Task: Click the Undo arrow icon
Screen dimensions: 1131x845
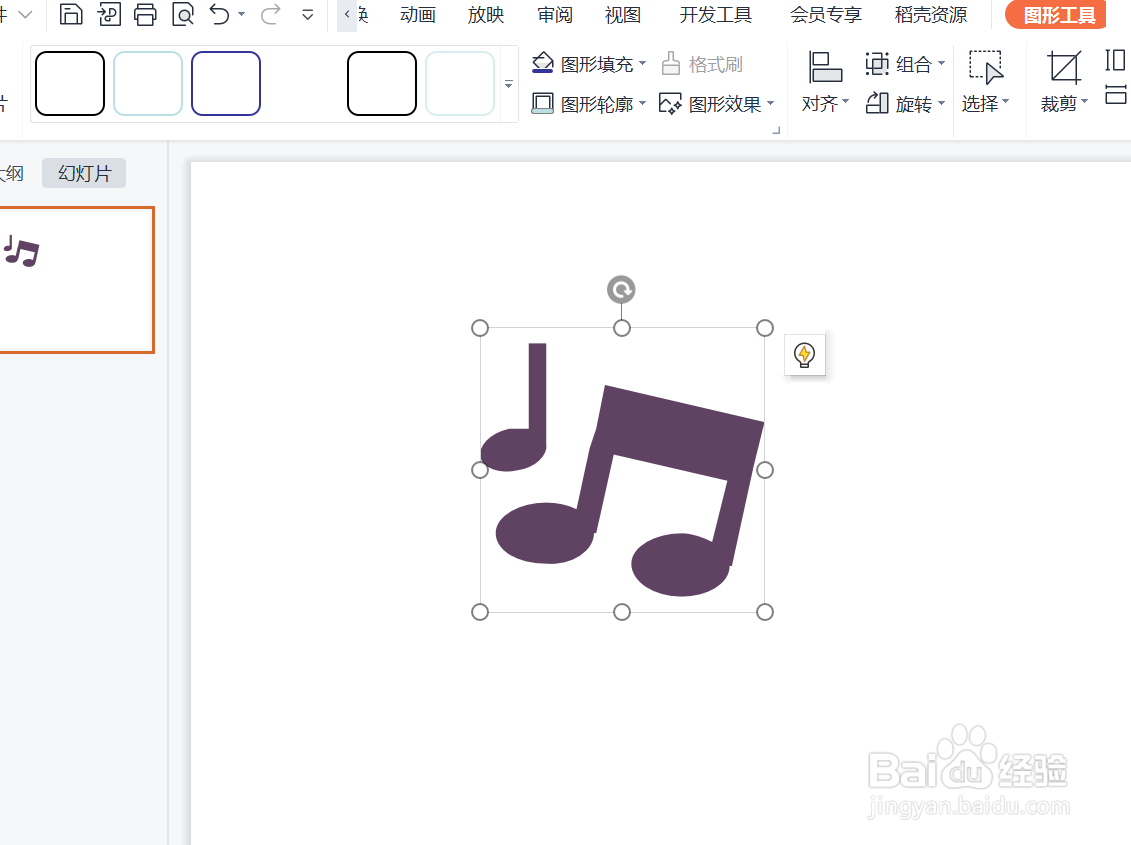Action: pos(220,14)
